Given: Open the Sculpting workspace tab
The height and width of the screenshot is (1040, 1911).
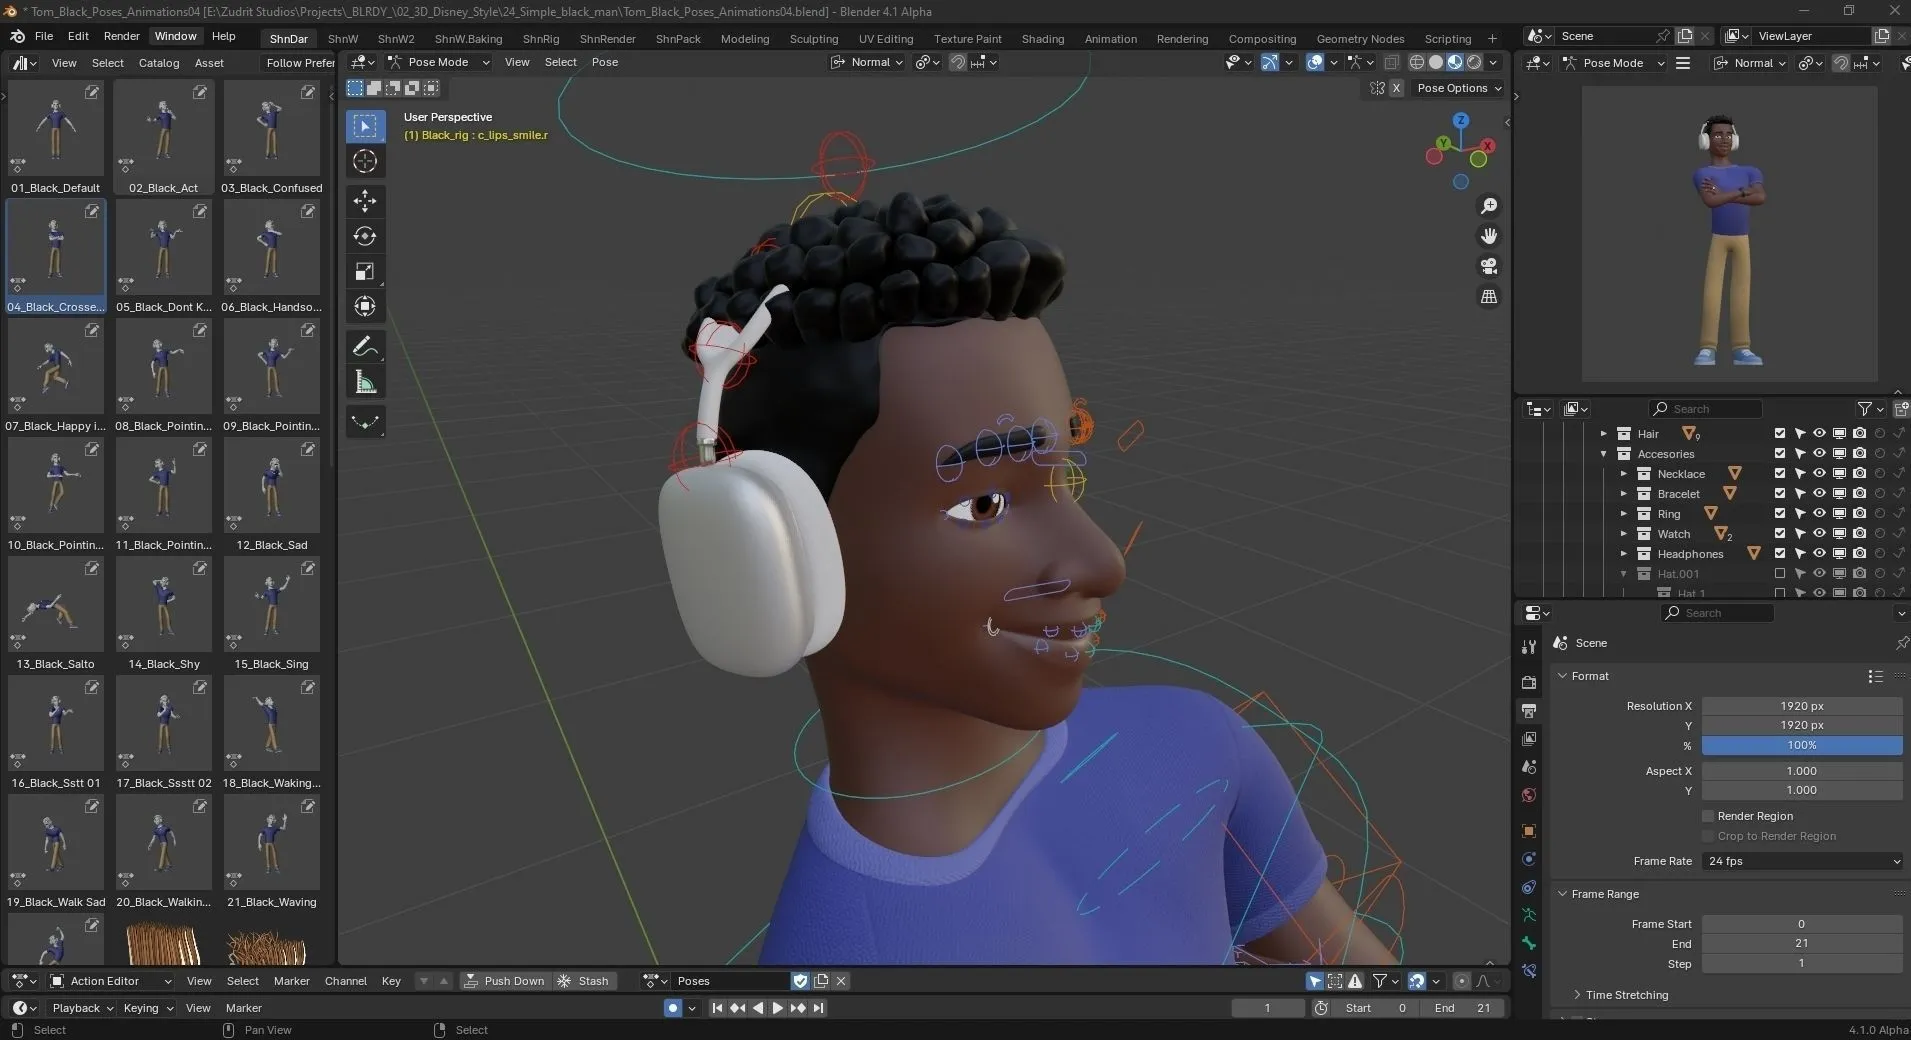Looking at the screenshot, I should point(813,39).
